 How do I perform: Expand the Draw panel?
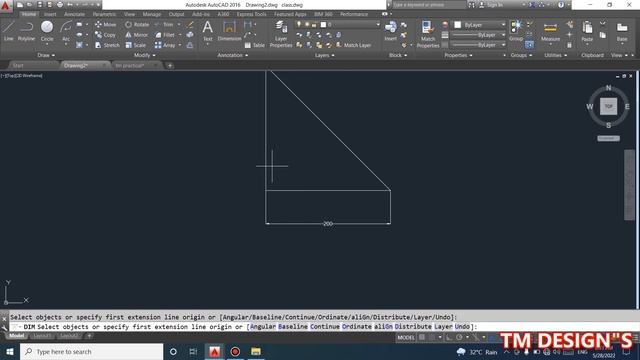46,55
